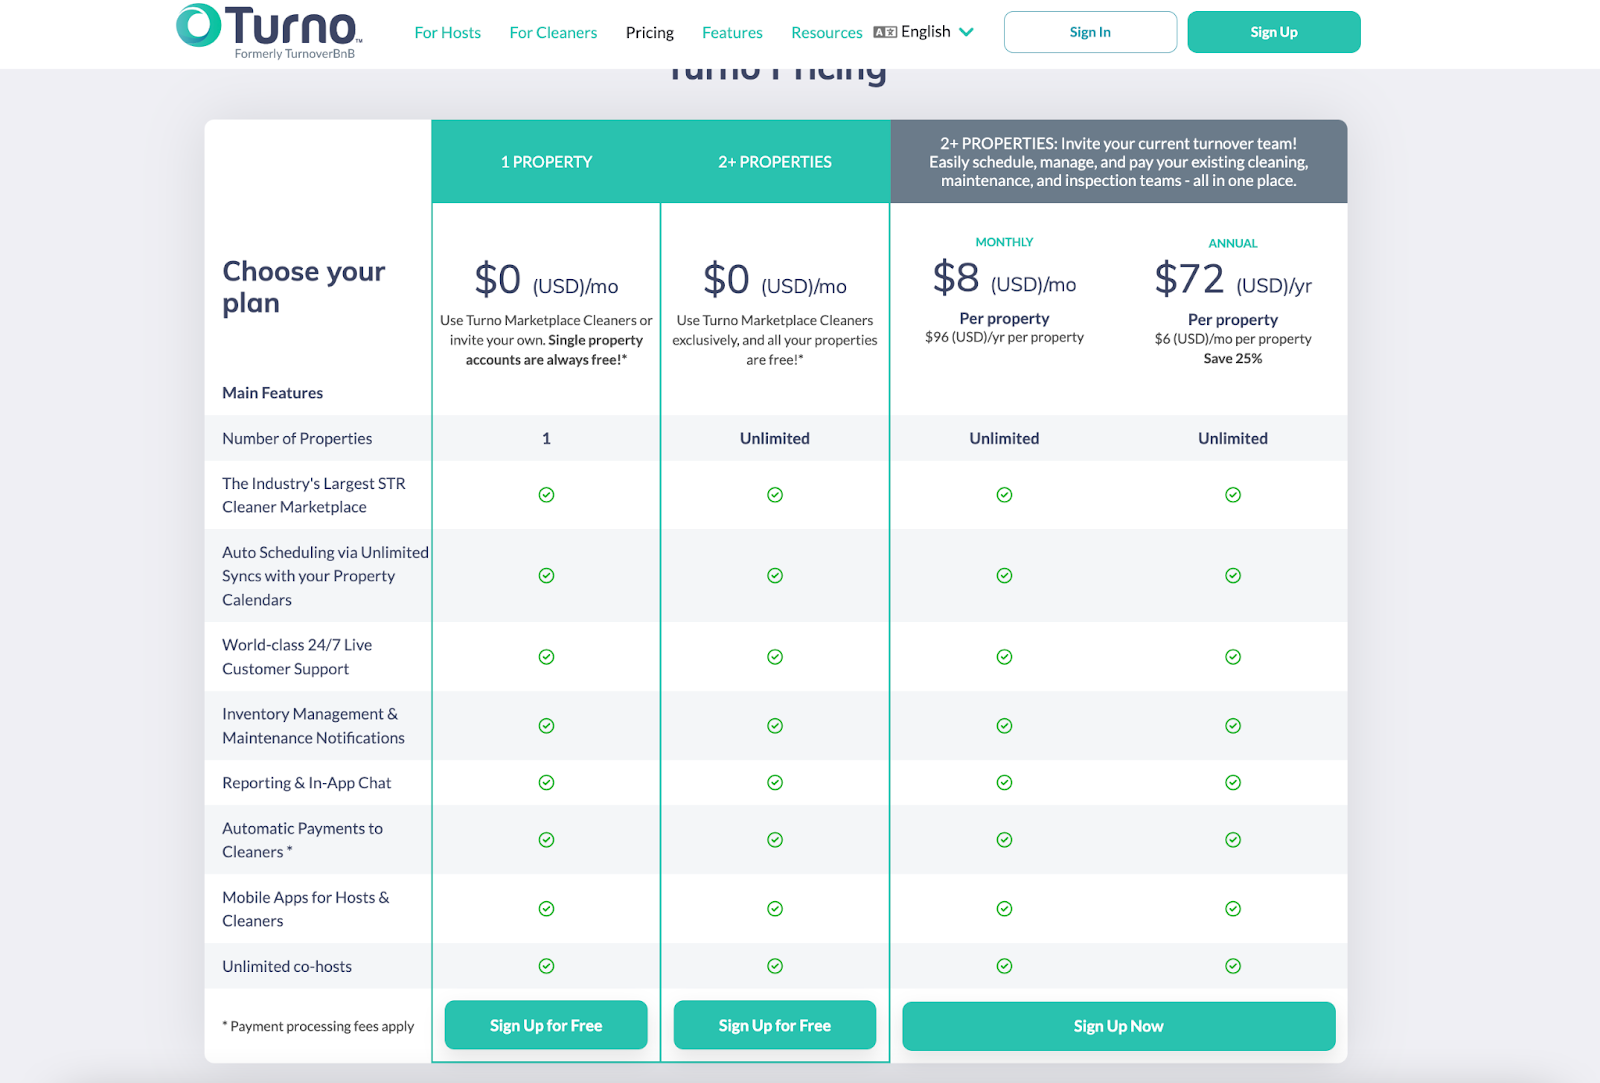Click Automatic Payments checkmark in Annual column
This screenshot has width=1600, height=1083.
click(x=1232, y=839)
